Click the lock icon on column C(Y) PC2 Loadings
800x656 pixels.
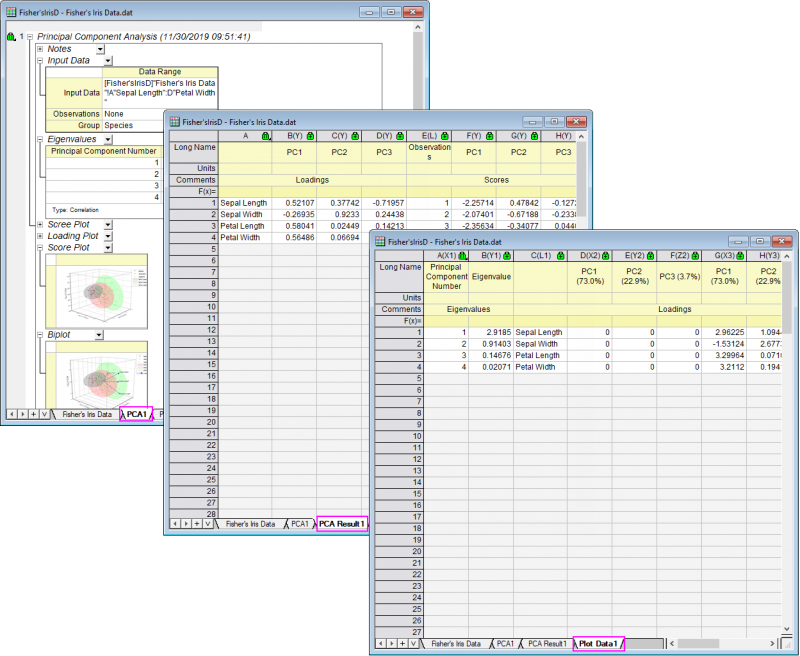click(355, 135)
